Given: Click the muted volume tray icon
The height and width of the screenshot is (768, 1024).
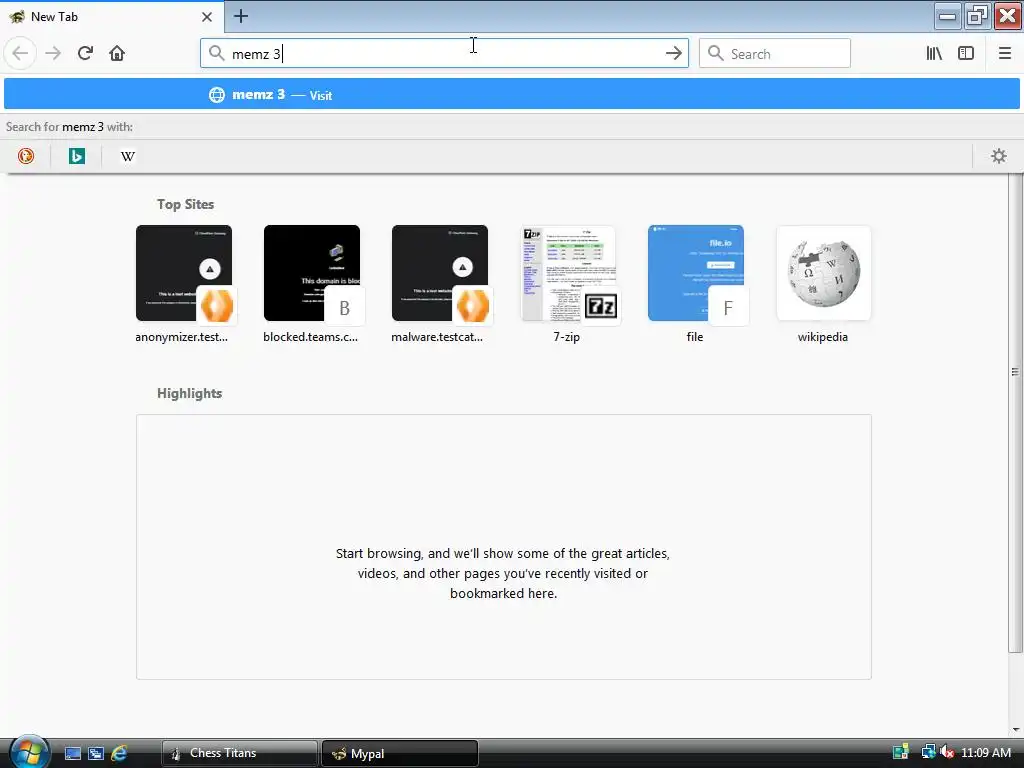Looking at the screenshot, I should 947,753.
